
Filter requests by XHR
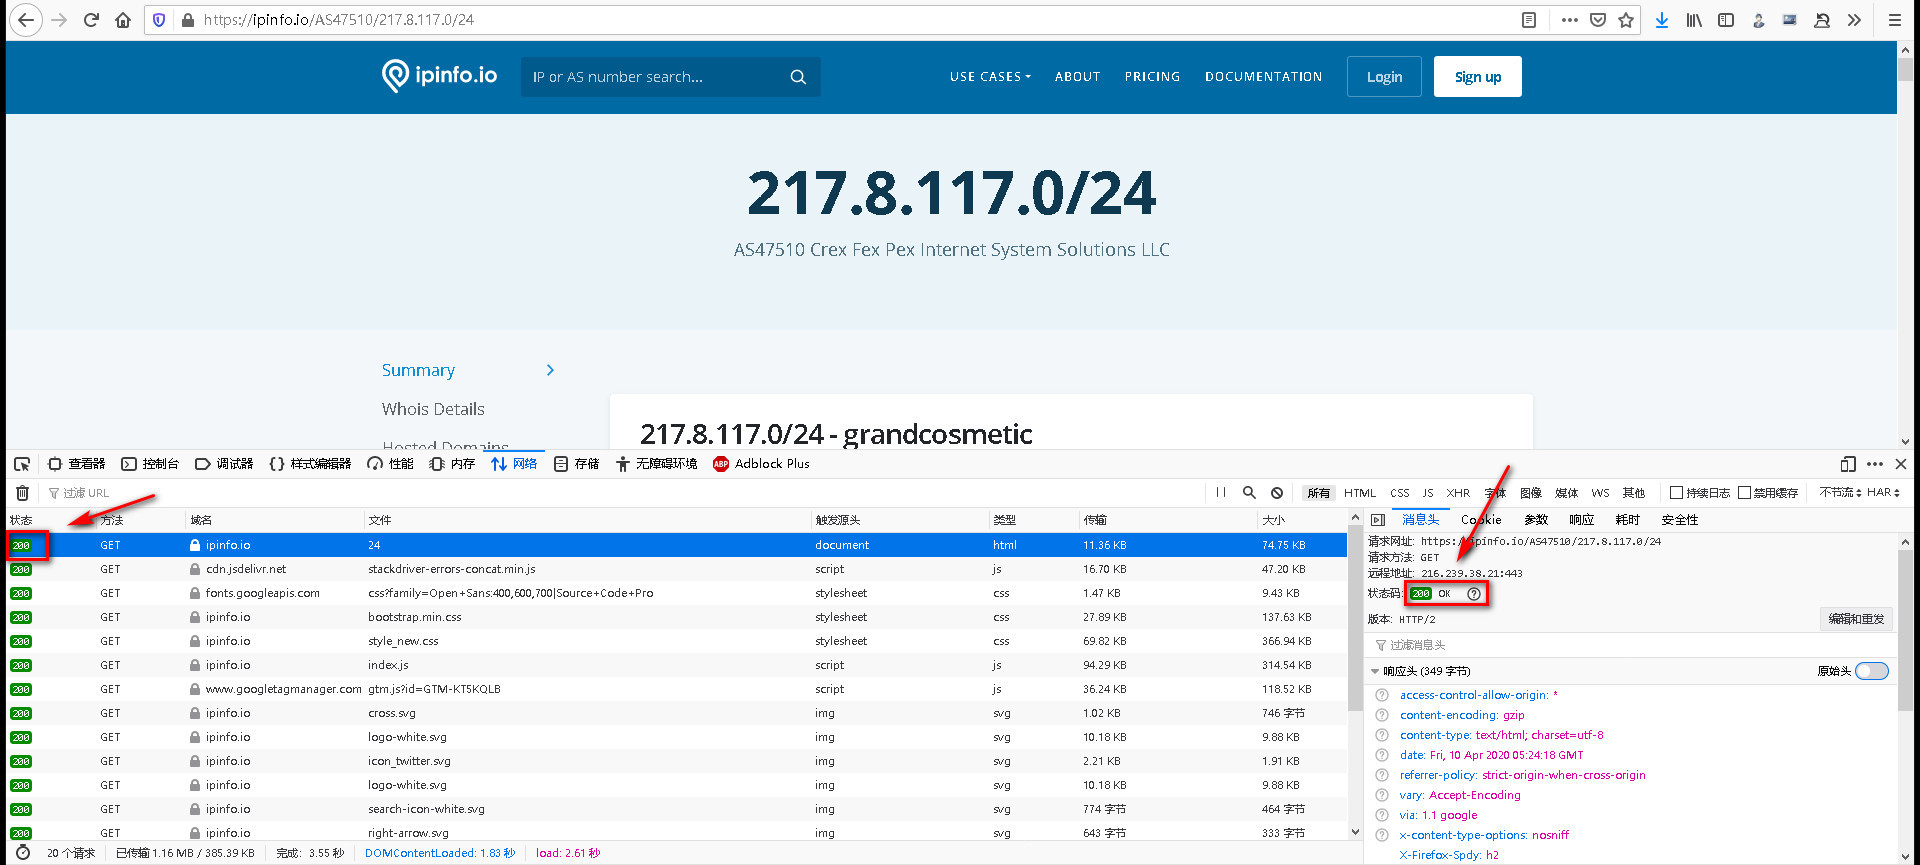tap(1458, 493)
